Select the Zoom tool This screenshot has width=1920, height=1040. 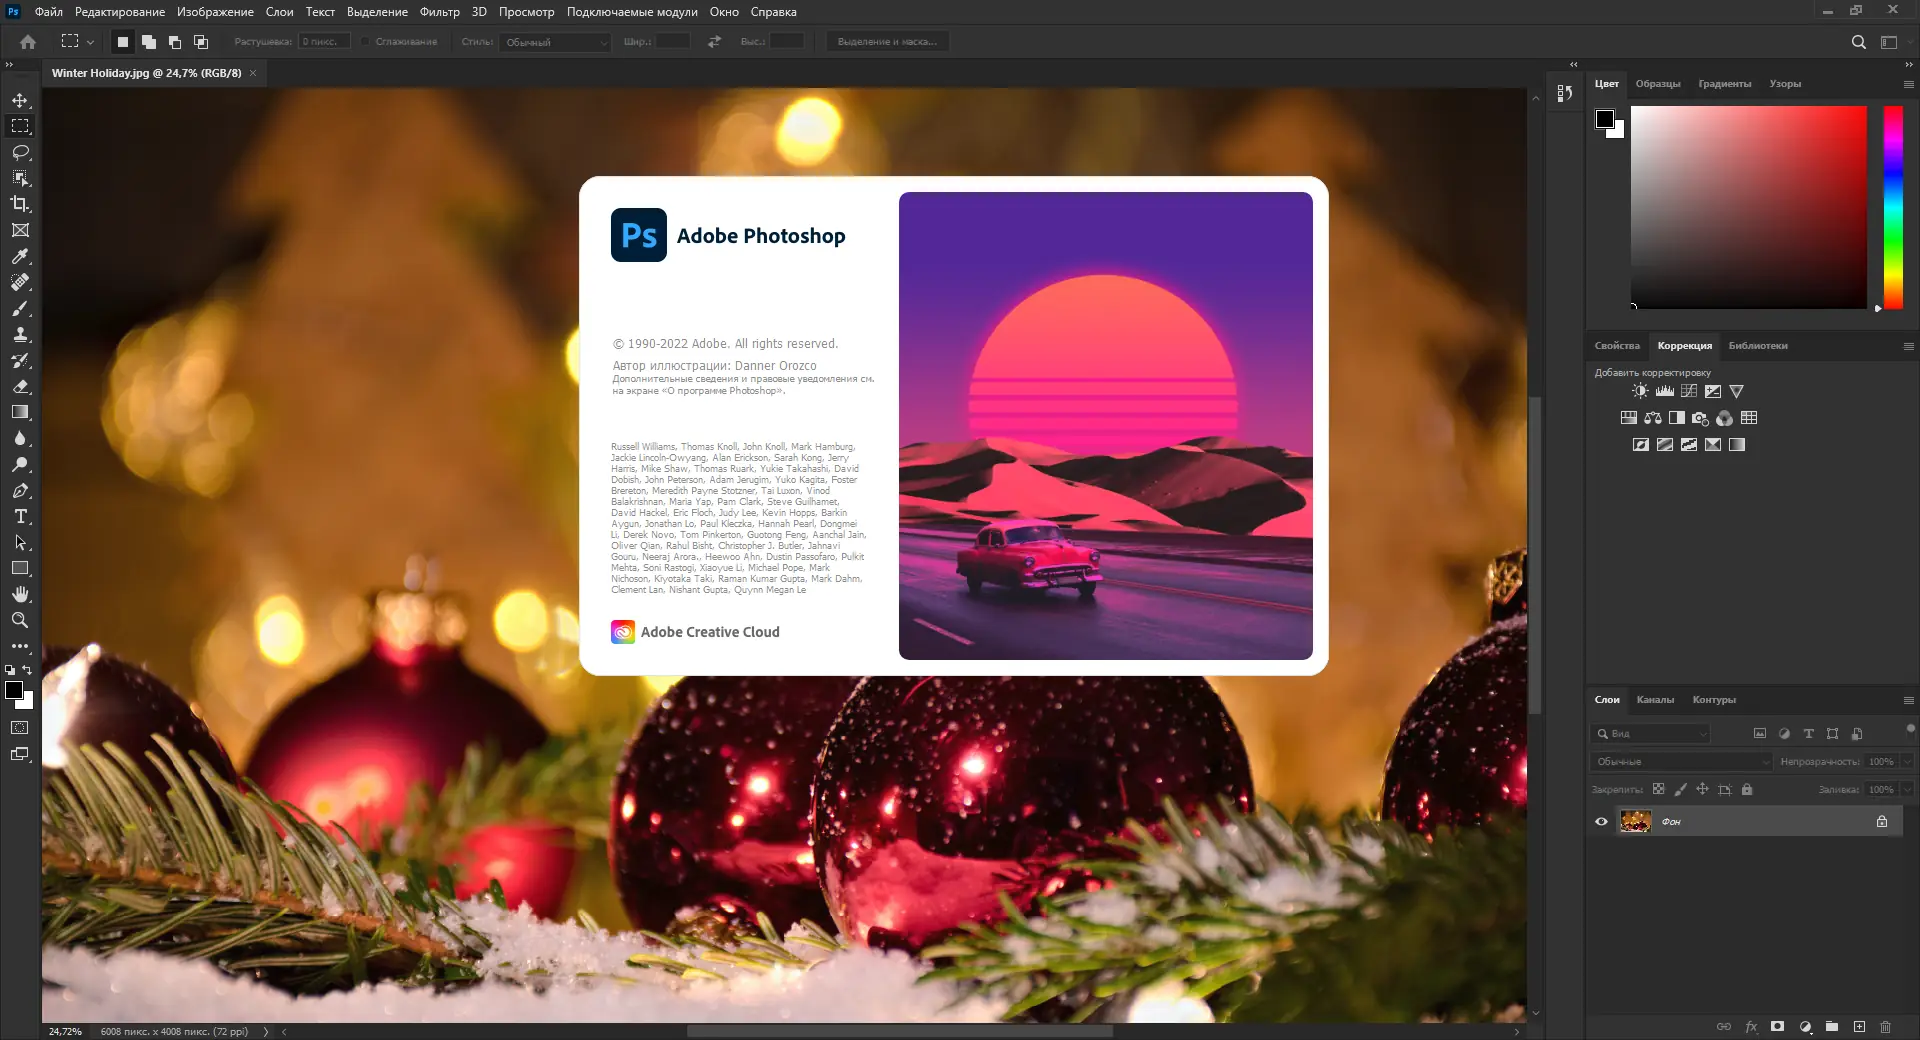(20, 620)
